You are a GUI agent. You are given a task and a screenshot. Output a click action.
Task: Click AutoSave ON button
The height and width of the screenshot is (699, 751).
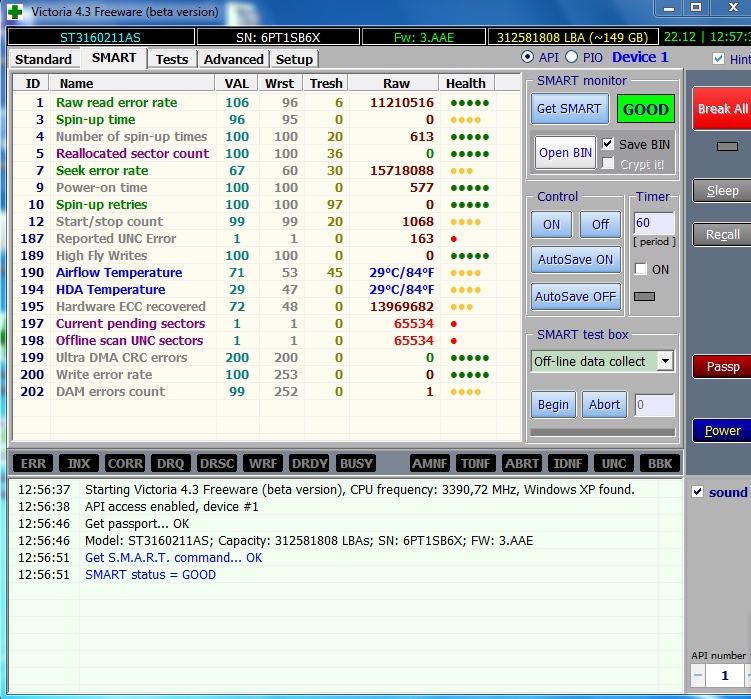575,260
